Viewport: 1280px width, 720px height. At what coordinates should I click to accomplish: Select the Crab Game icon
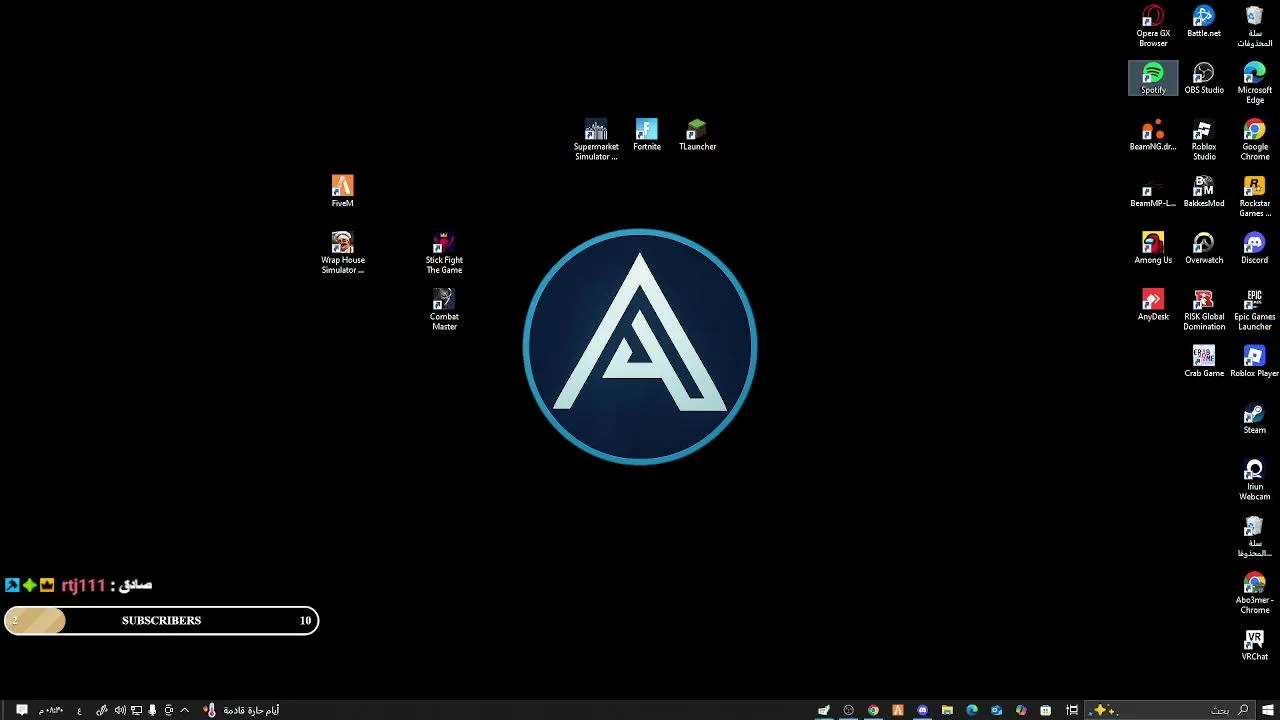tap(1204, 362)
